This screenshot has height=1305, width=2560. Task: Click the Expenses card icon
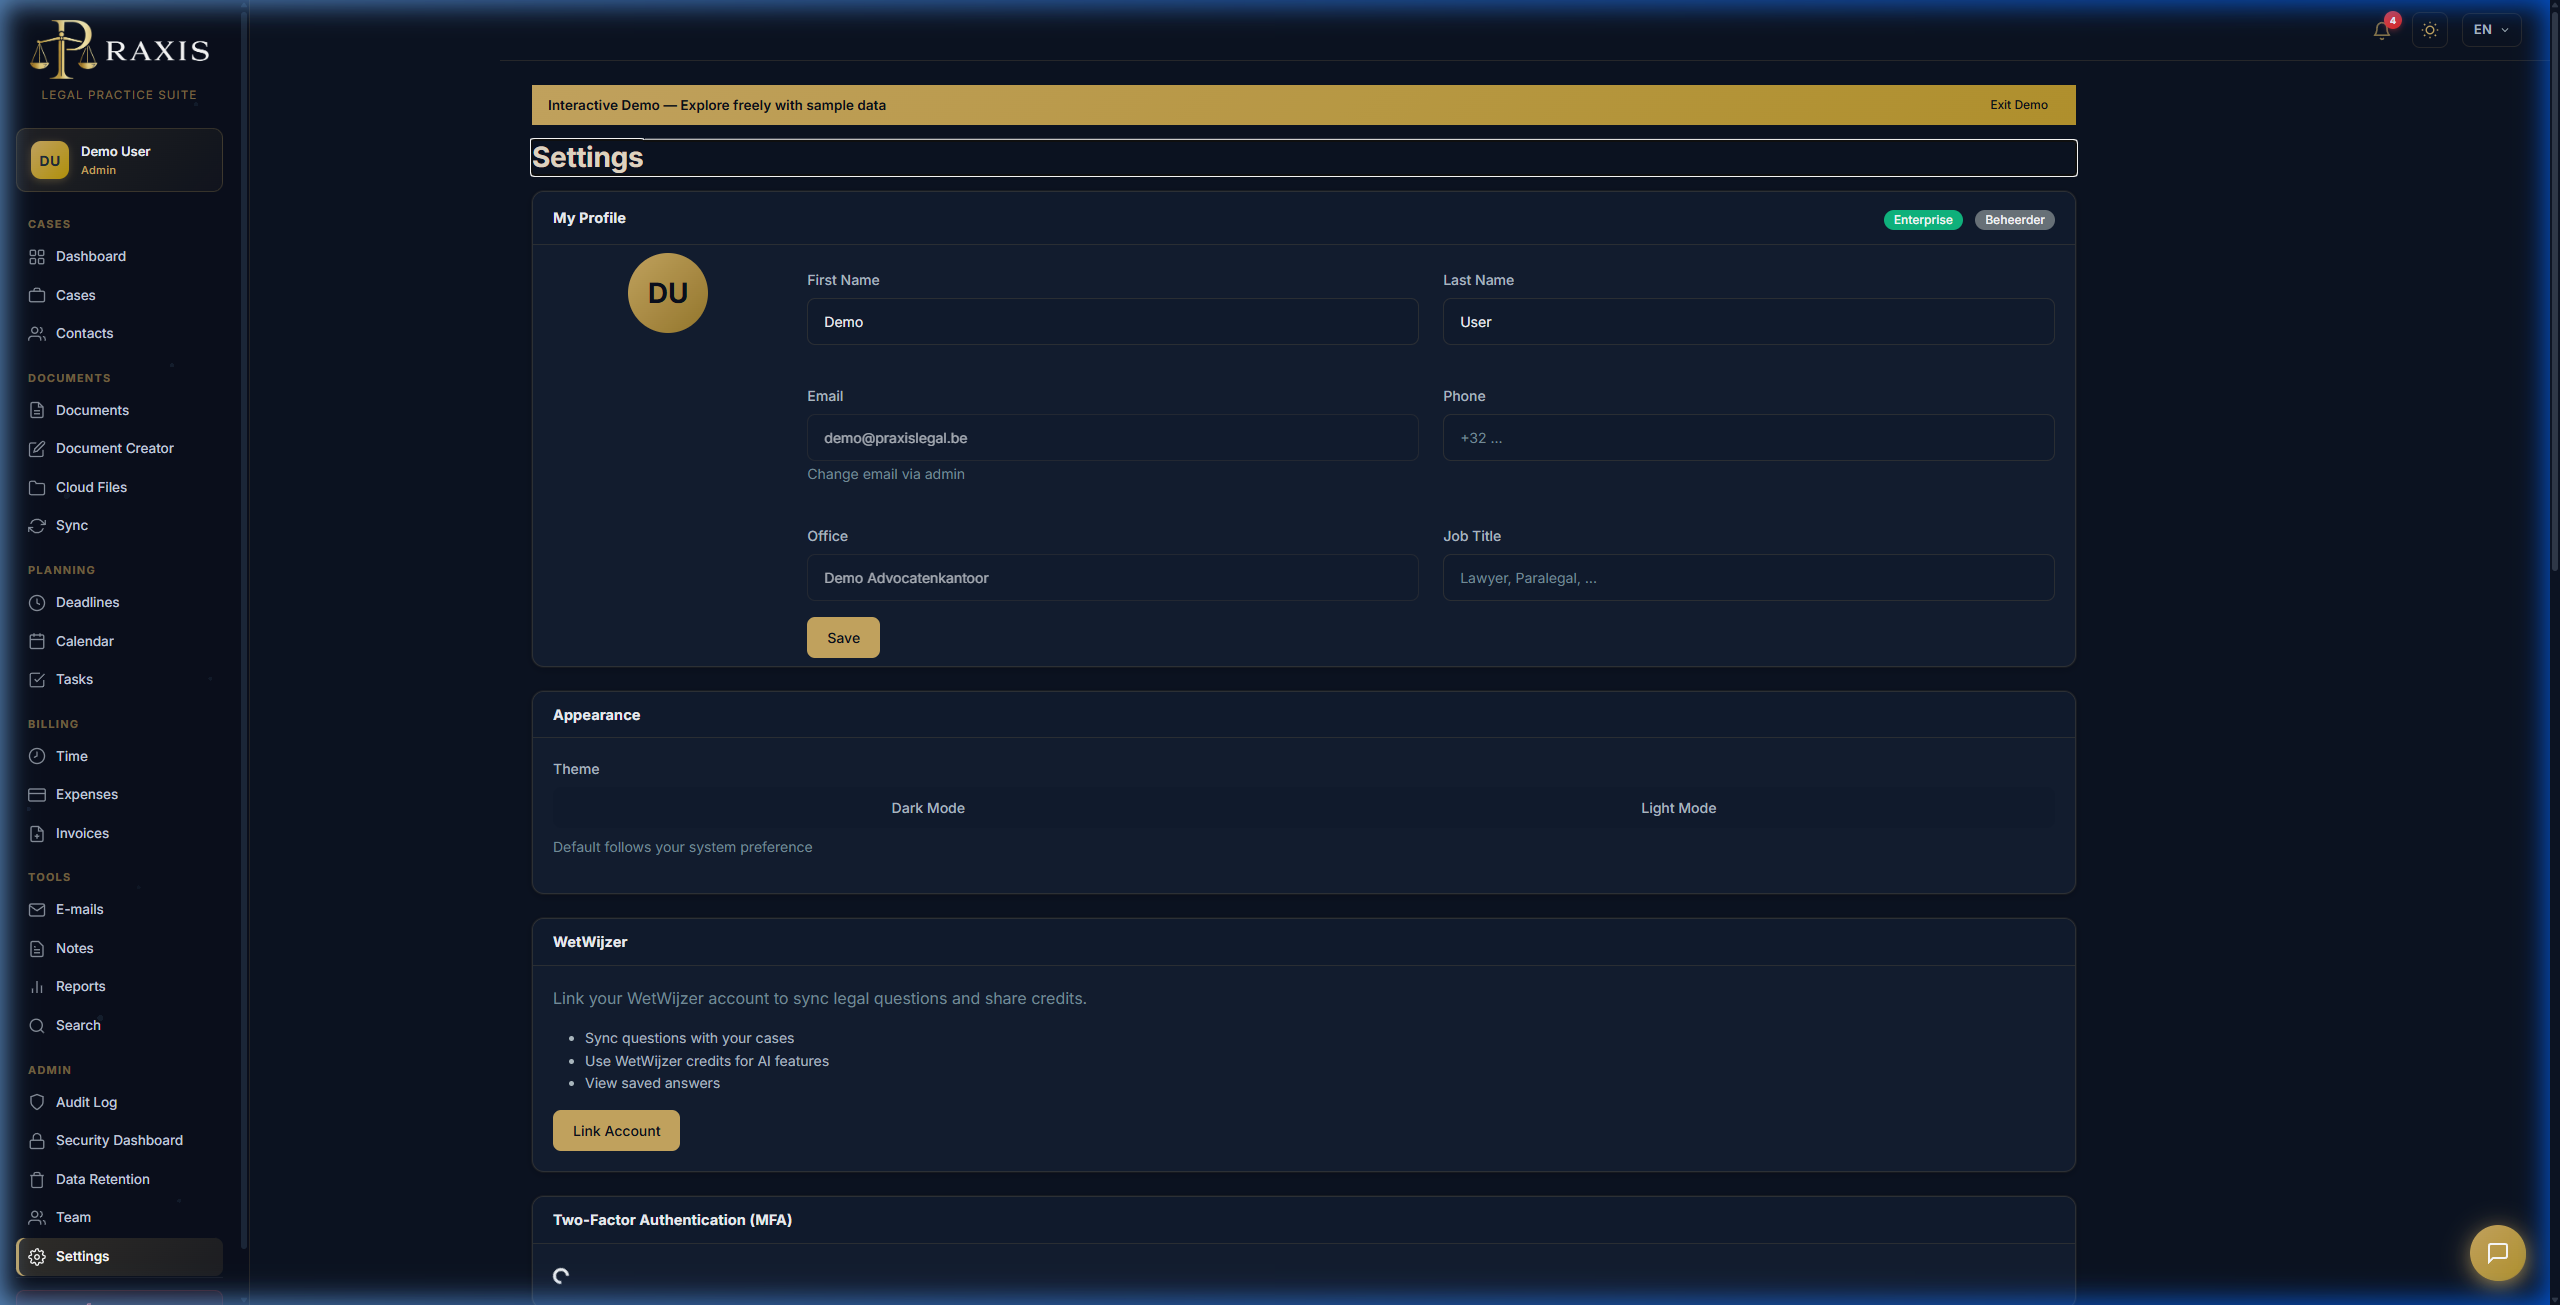[x=37, y=795]
